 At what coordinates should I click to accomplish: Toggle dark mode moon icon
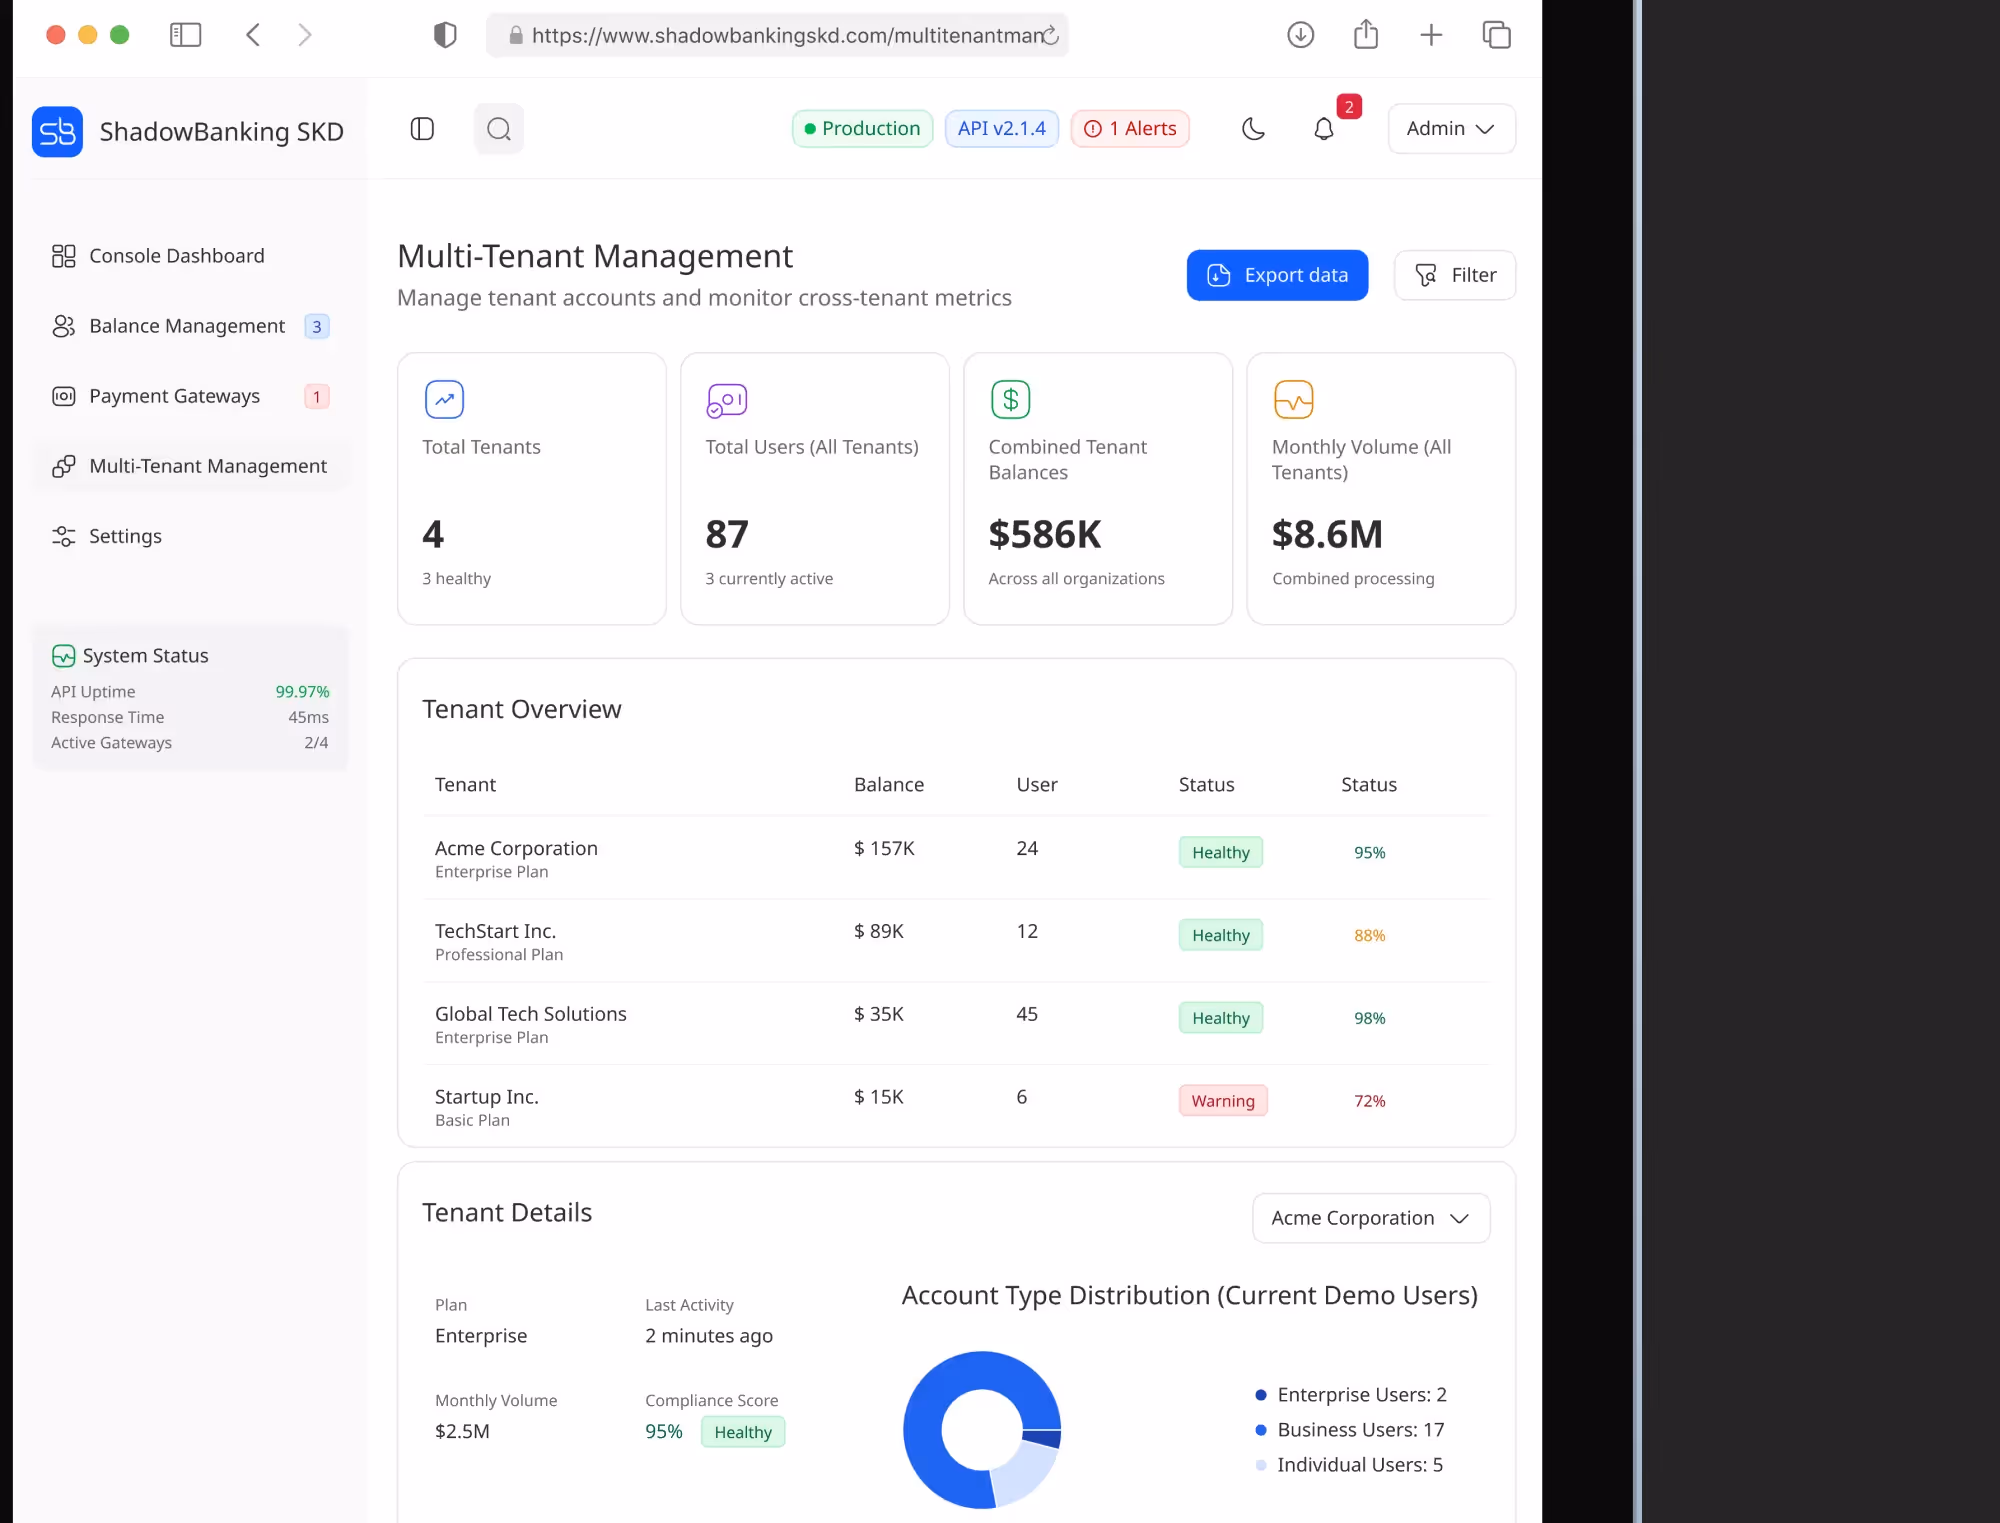pos(1253,129)
